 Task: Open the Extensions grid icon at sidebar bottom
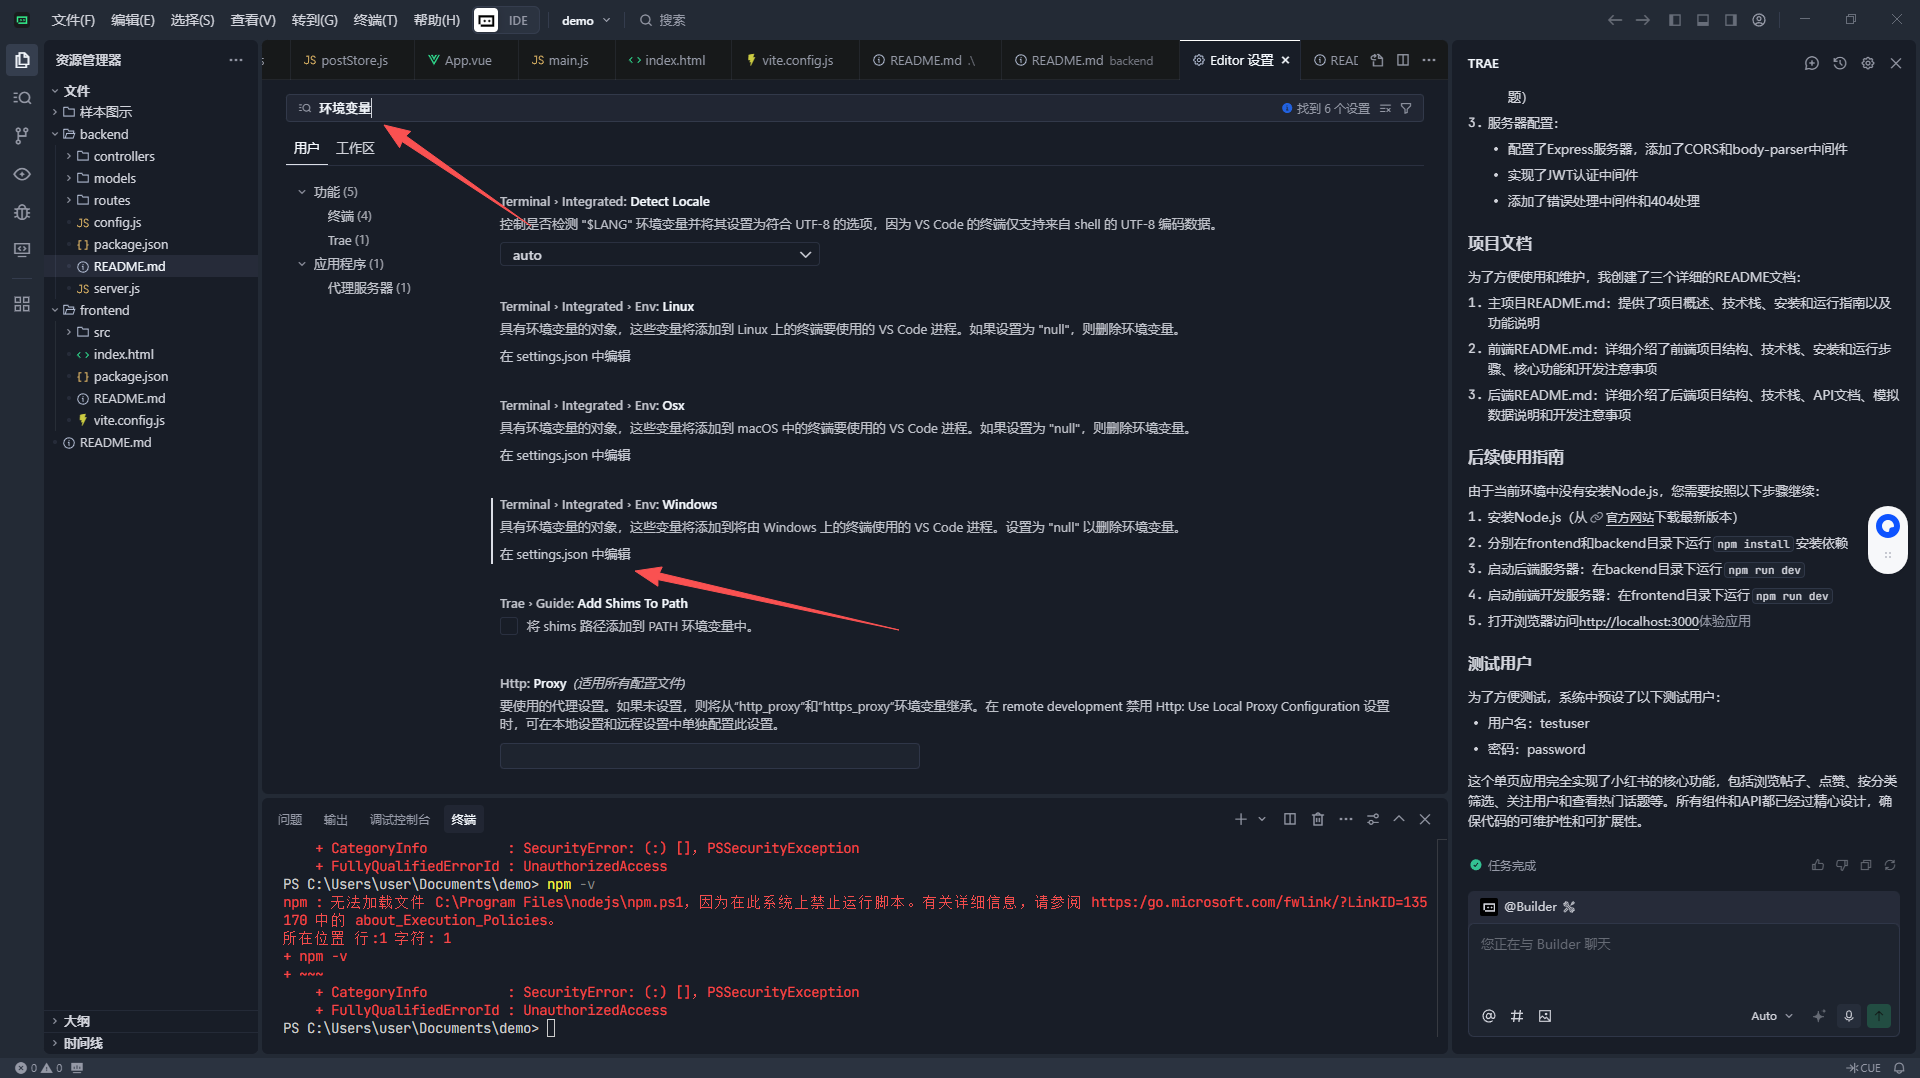tap(22, 304)
